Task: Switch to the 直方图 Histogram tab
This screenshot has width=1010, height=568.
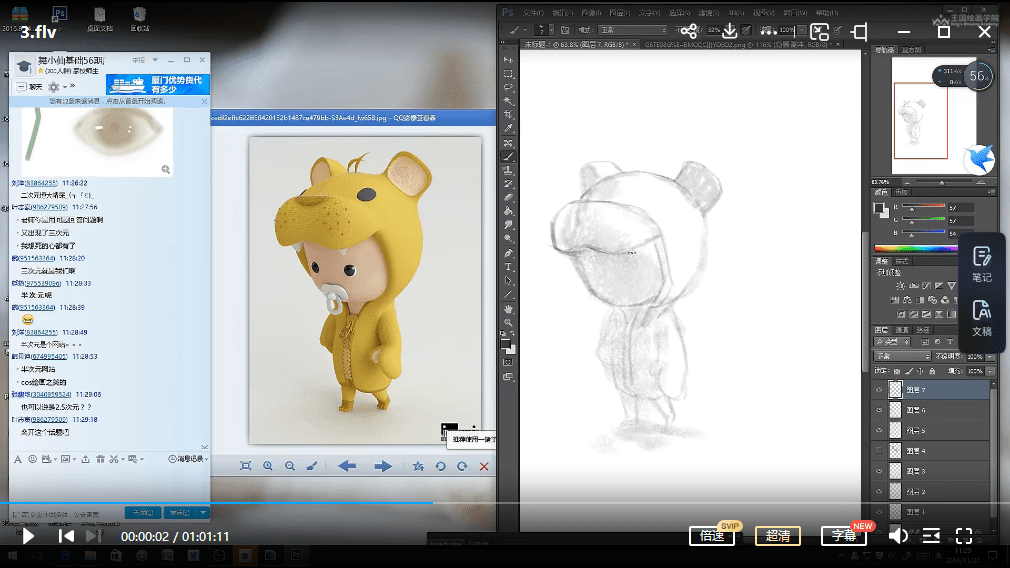Action: click(x=911, y=50)
